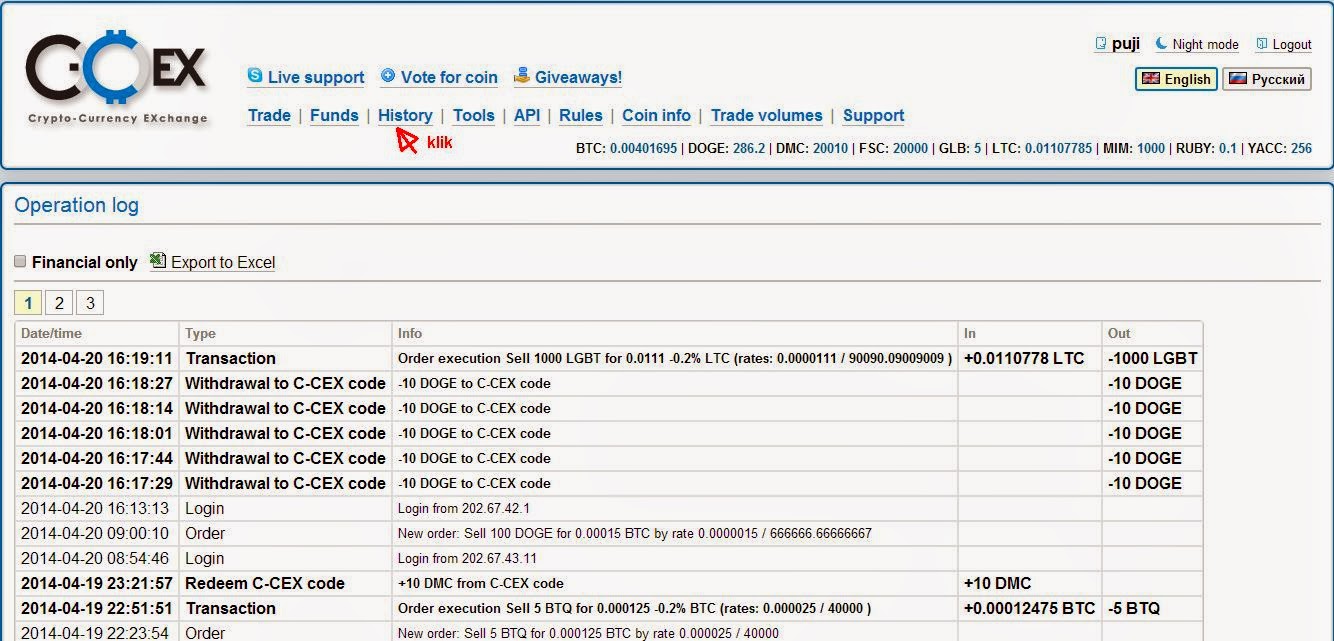Click Sell 1000 LGBT order execution info
This screenshot has width=1334, height=641.
pos(674,358)
